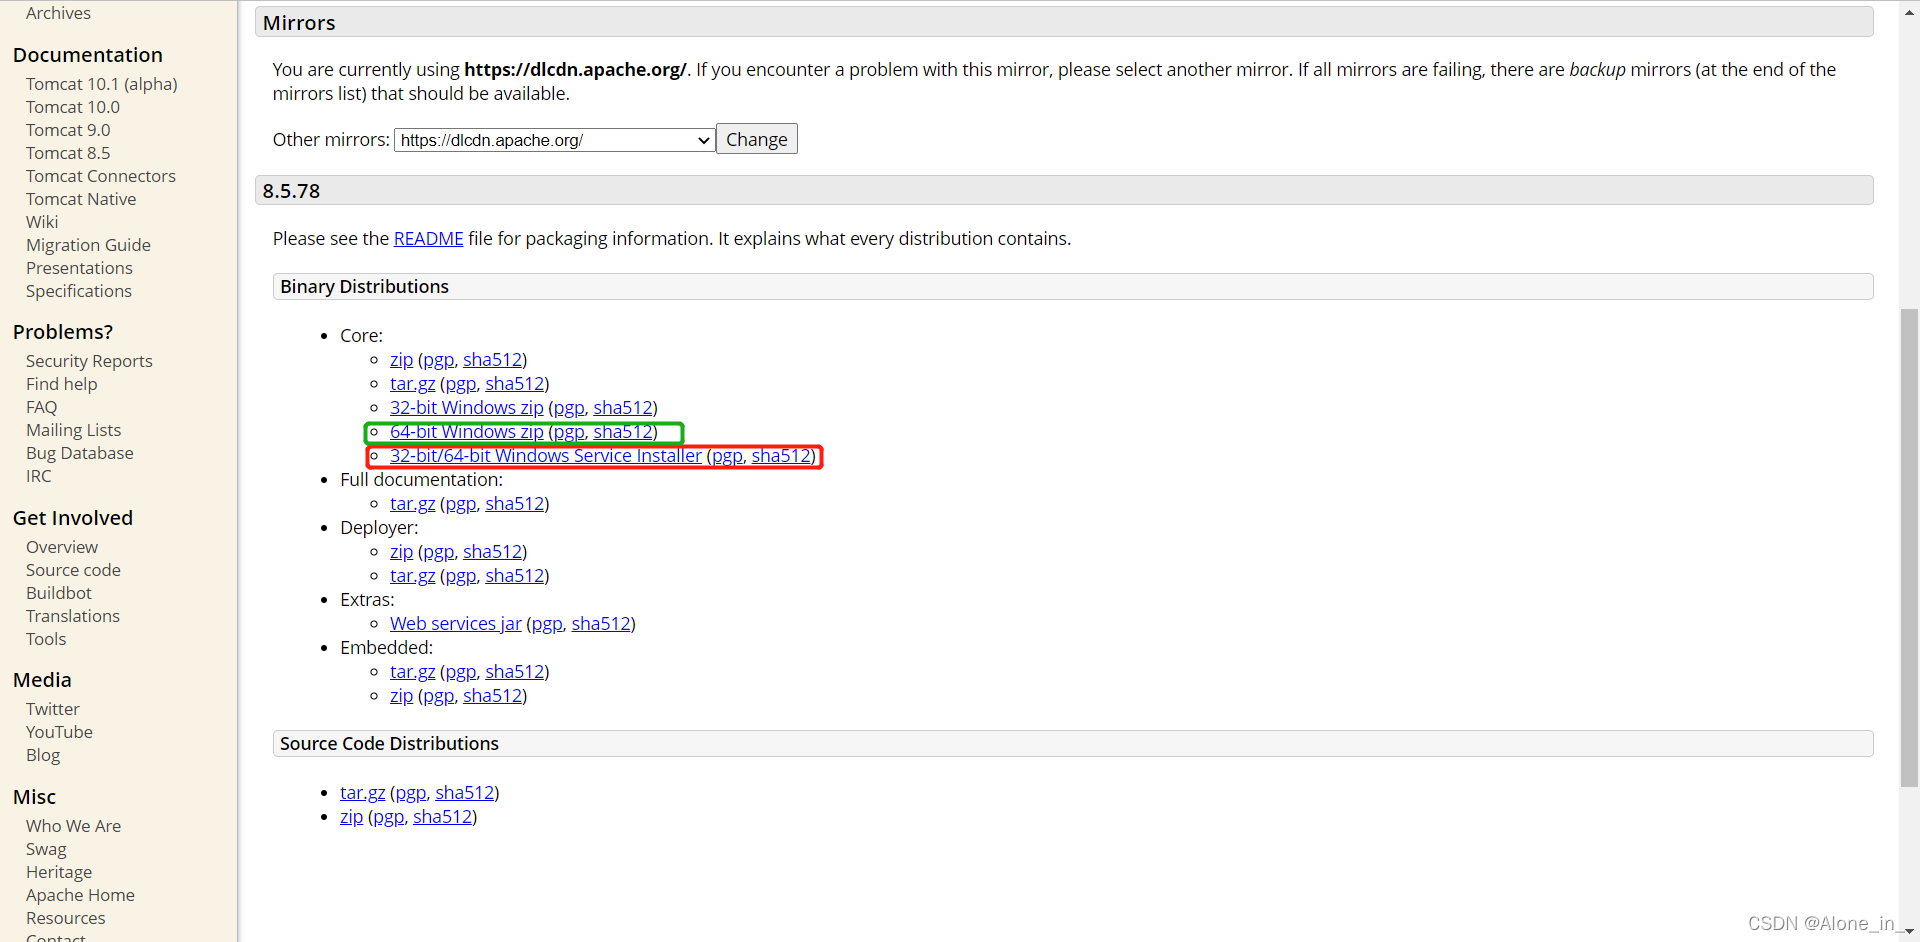Image resolution: width=1920 pixels, height=942 pixels.
Task: Open the Migration Guide
Action: [x=88, y=245]
